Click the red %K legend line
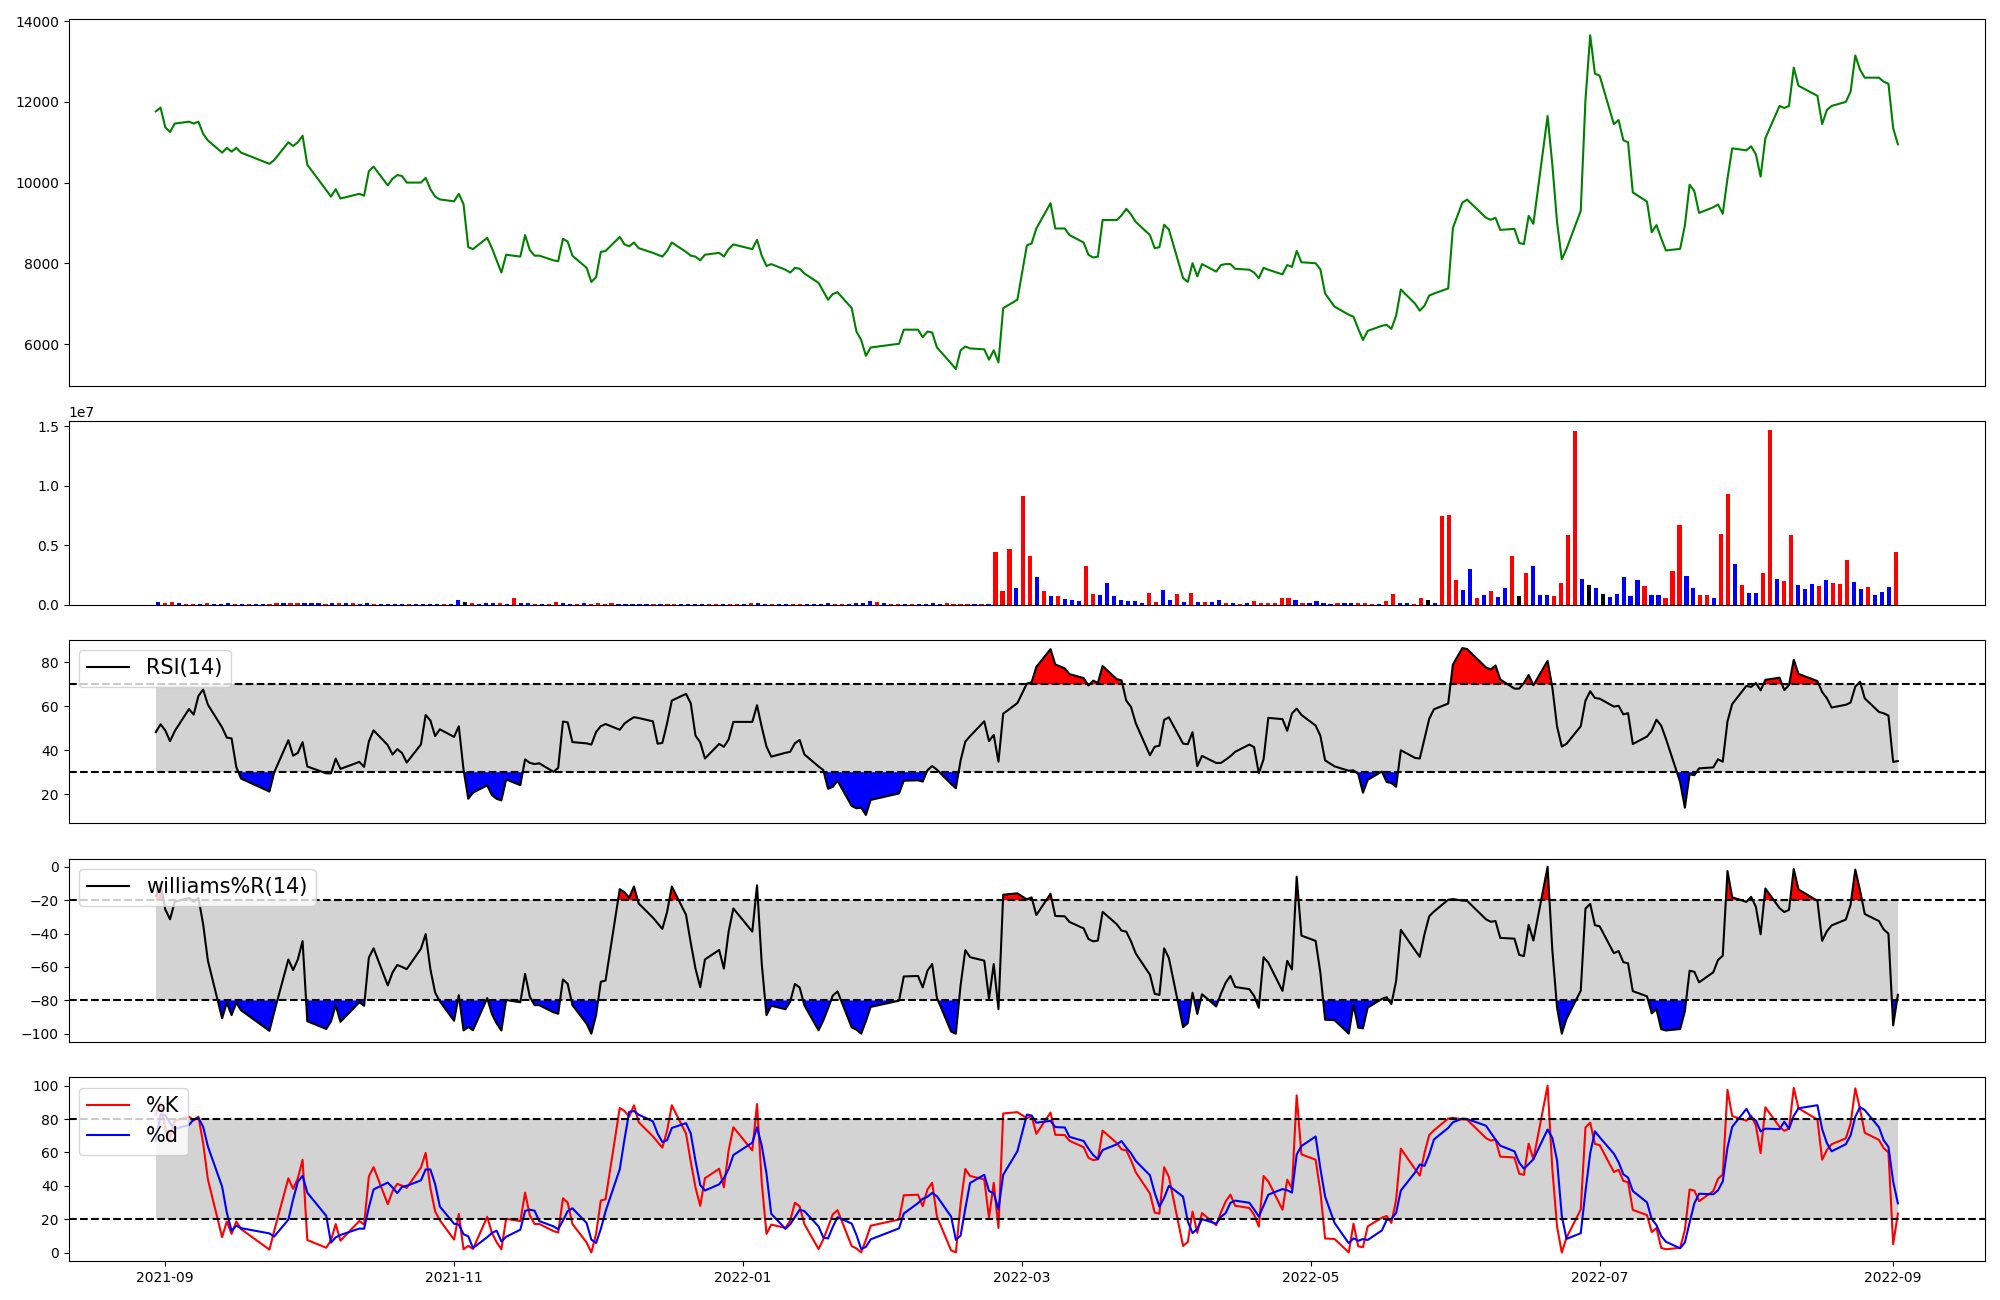Image resolution: width=2000 pixels, height=1300 pixels. click(x=108, y=1105)
